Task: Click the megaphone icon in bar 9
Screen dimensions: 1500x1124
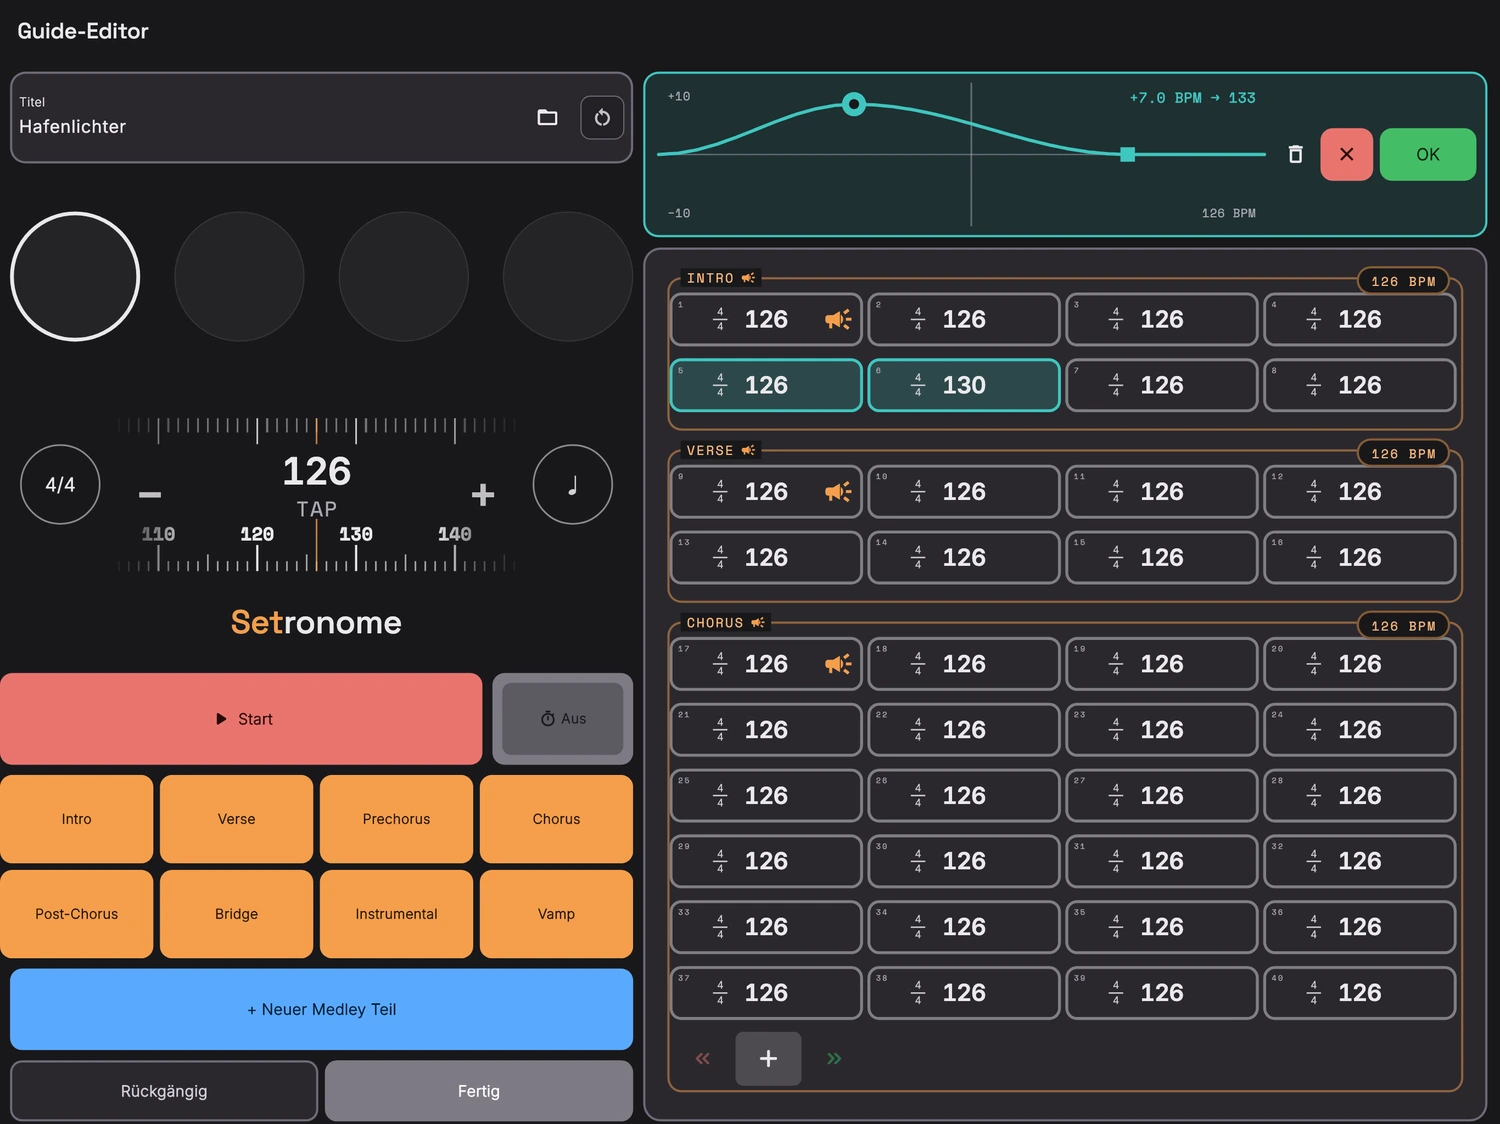Action: (x=838, y=491)
